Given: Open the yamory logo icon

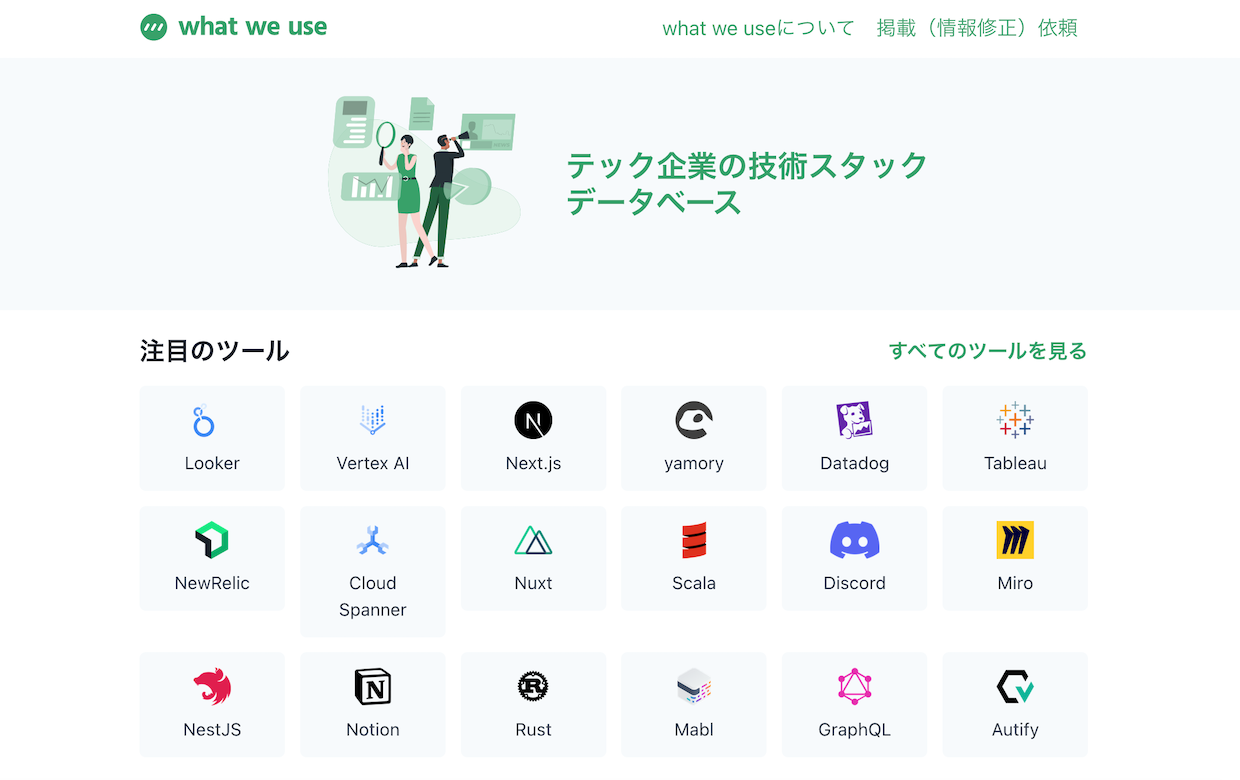Looking at the screenshot, I should coord(694,421).
